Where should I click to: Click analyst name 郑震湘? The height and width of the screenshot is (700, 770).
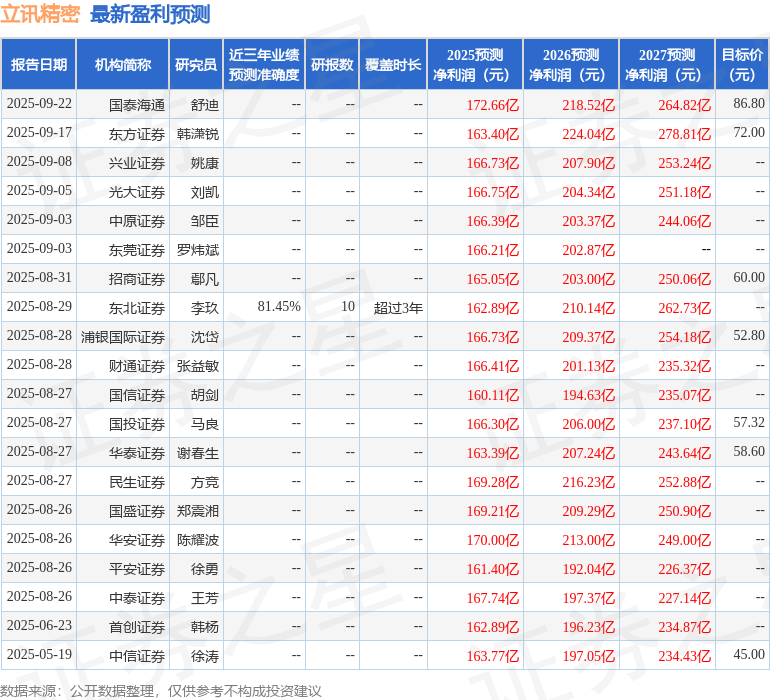[x=198, y=511]
